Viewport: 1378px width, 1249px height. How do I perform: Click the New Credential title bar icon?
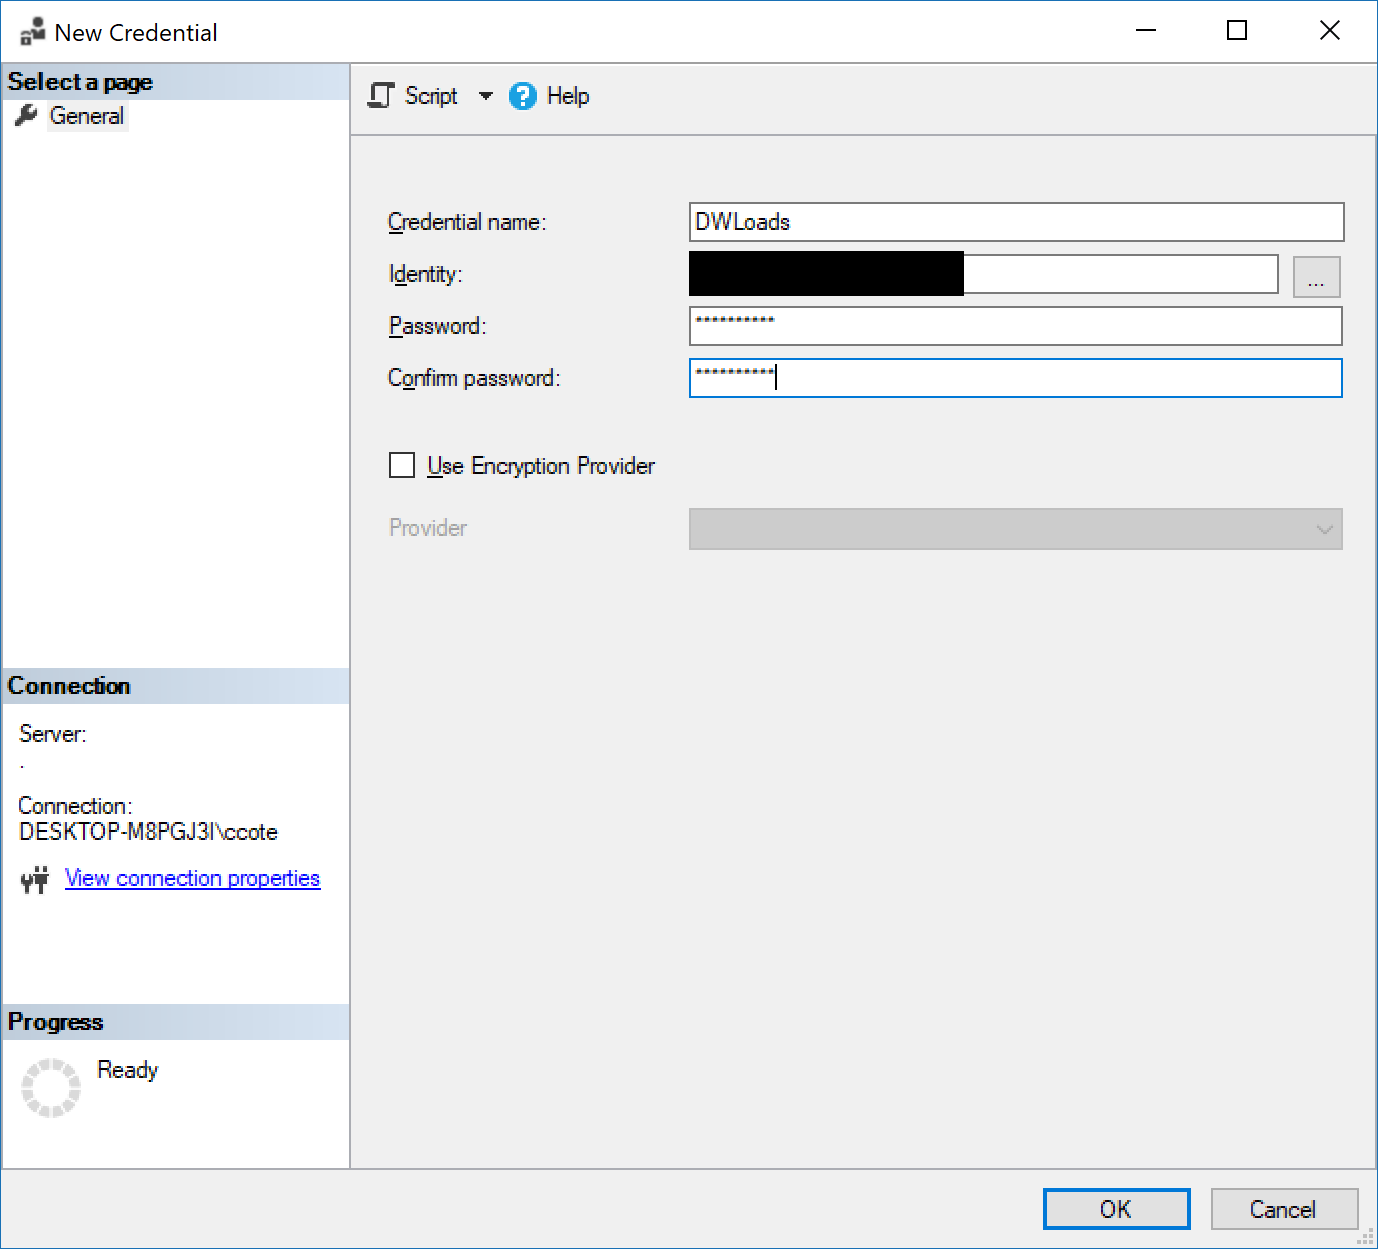(32, 32)
